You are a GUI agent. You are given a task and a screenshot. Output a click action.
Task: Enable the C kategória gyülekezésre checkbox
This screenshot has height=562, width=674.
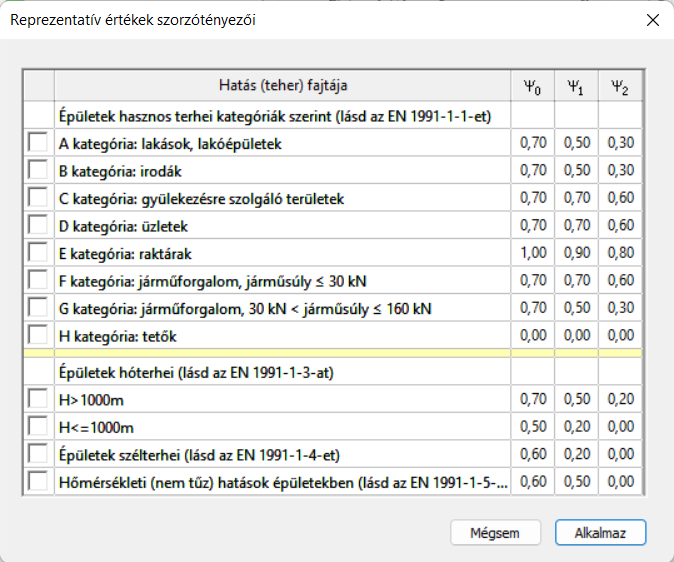(38, 197)
